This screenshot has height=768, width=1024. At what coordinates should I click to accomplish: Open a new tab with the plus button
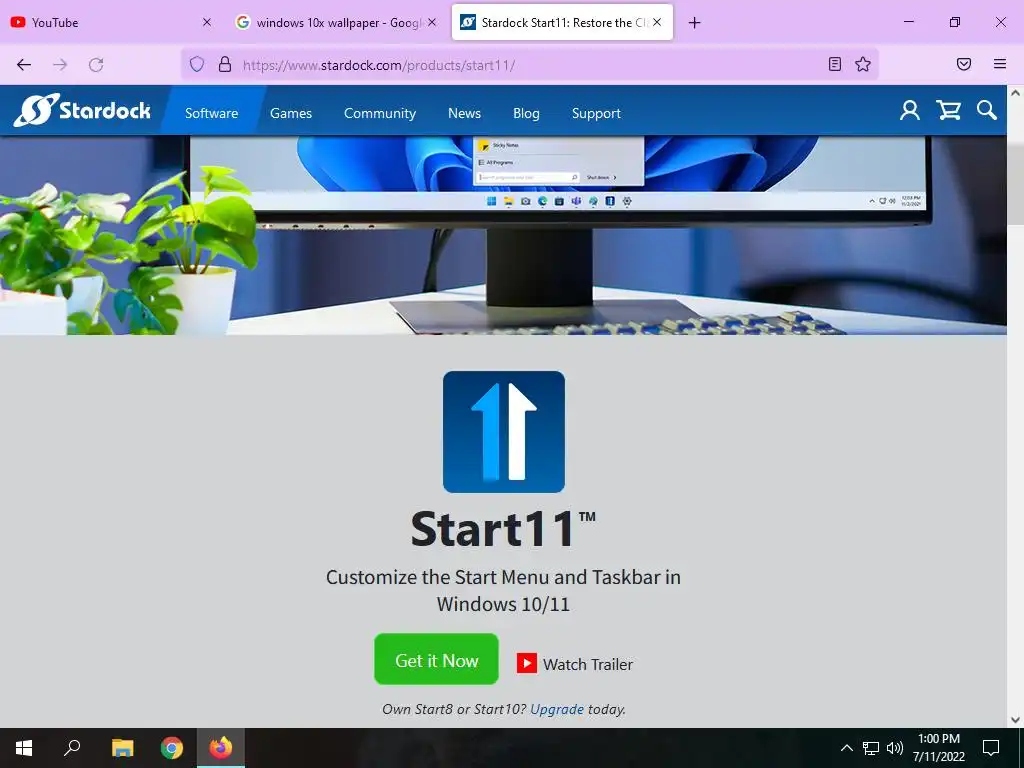click(695, 23)
